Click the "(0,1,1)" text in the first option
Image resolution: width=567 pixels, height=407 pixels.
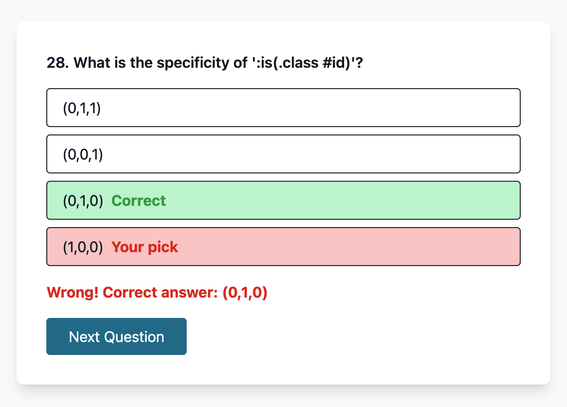[x=82, y=108]
